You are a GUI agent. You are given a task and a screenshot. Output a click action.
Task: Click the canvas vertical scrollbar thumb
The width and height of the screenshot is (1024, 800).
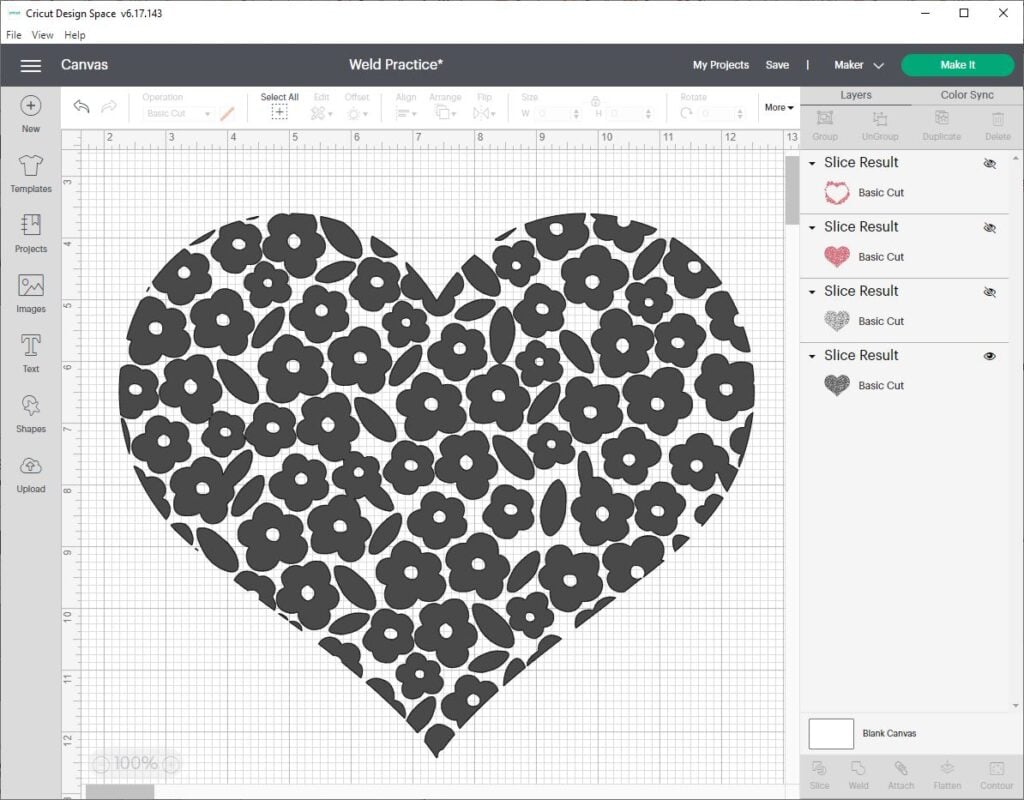coord(792,190)
